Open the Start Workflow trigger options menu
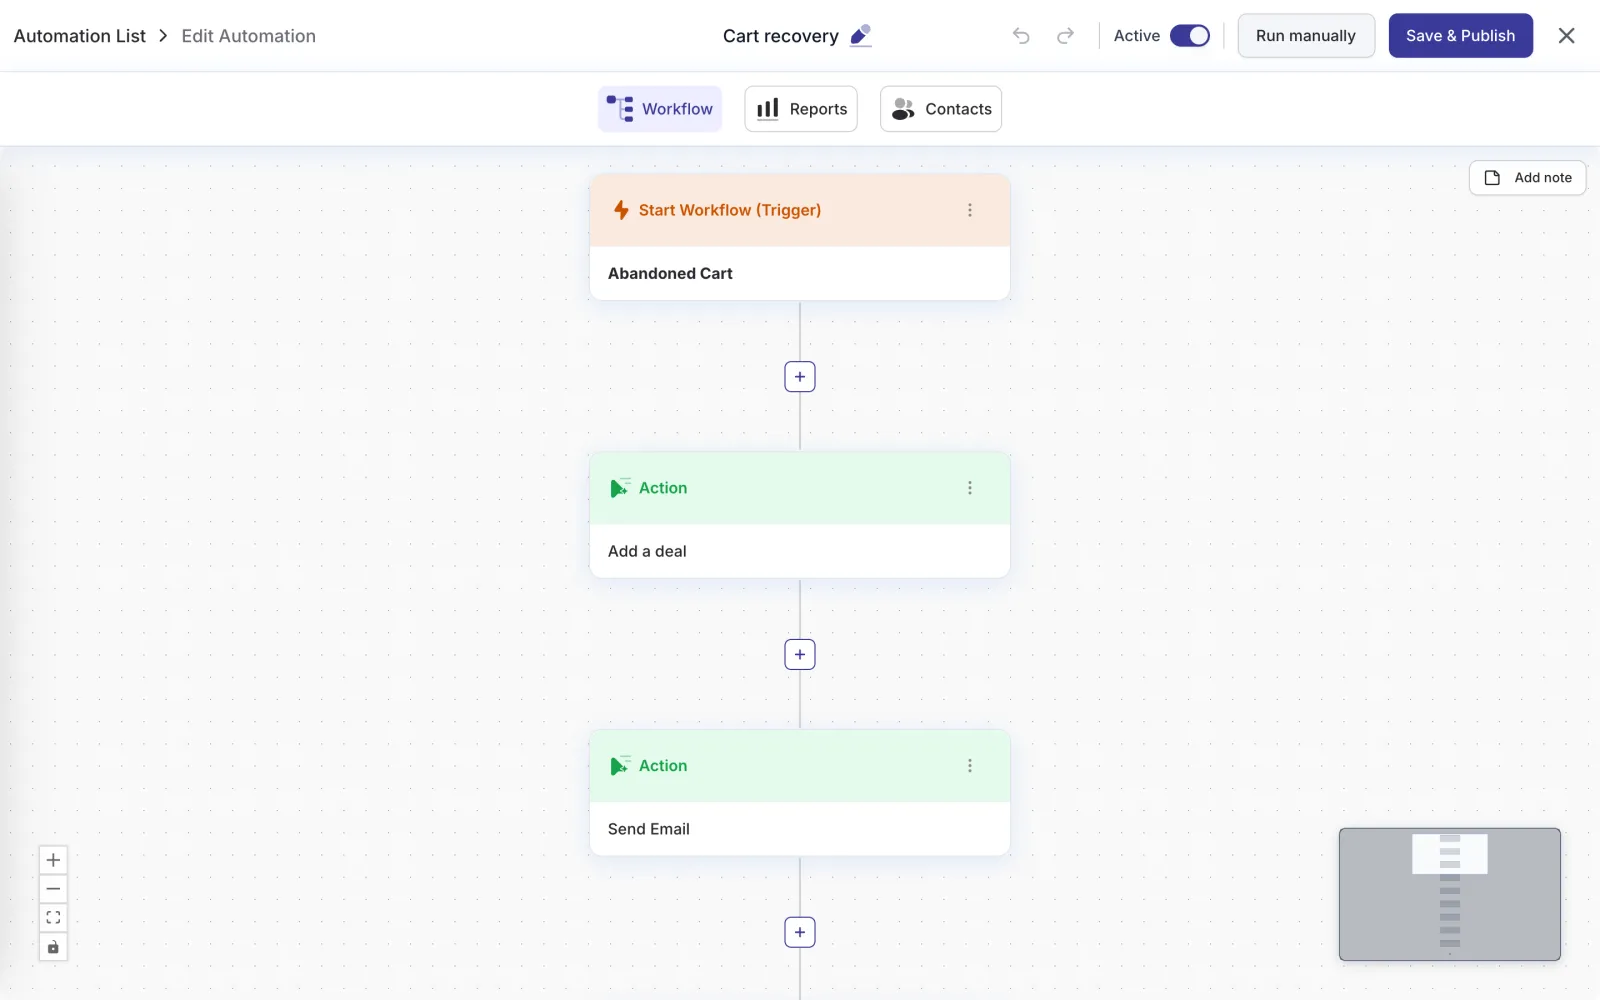Screen dimensions: 1600x1000 click(970, 210)
